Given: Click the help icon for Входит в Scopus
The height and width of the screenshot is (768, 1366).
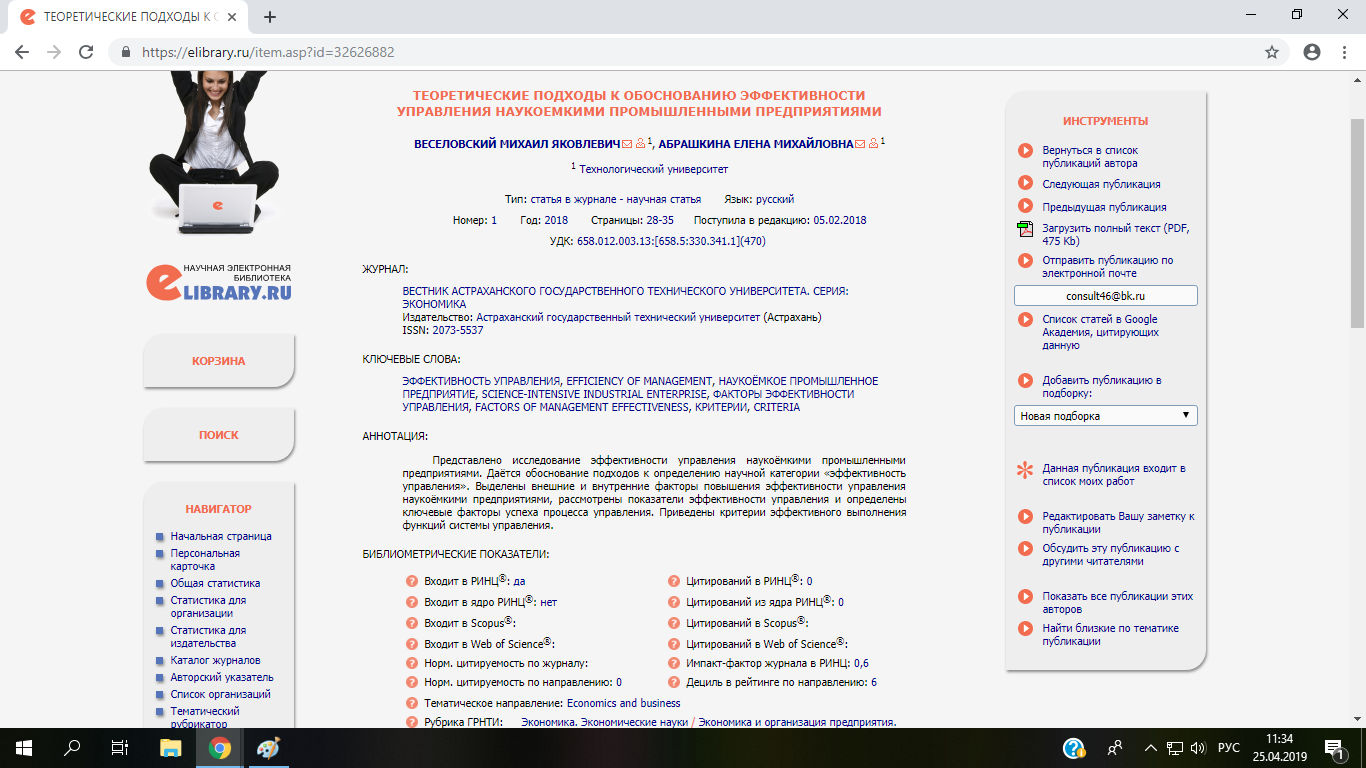Looking at the screenshot, I should pyautogui.click(x=411, y=623).
